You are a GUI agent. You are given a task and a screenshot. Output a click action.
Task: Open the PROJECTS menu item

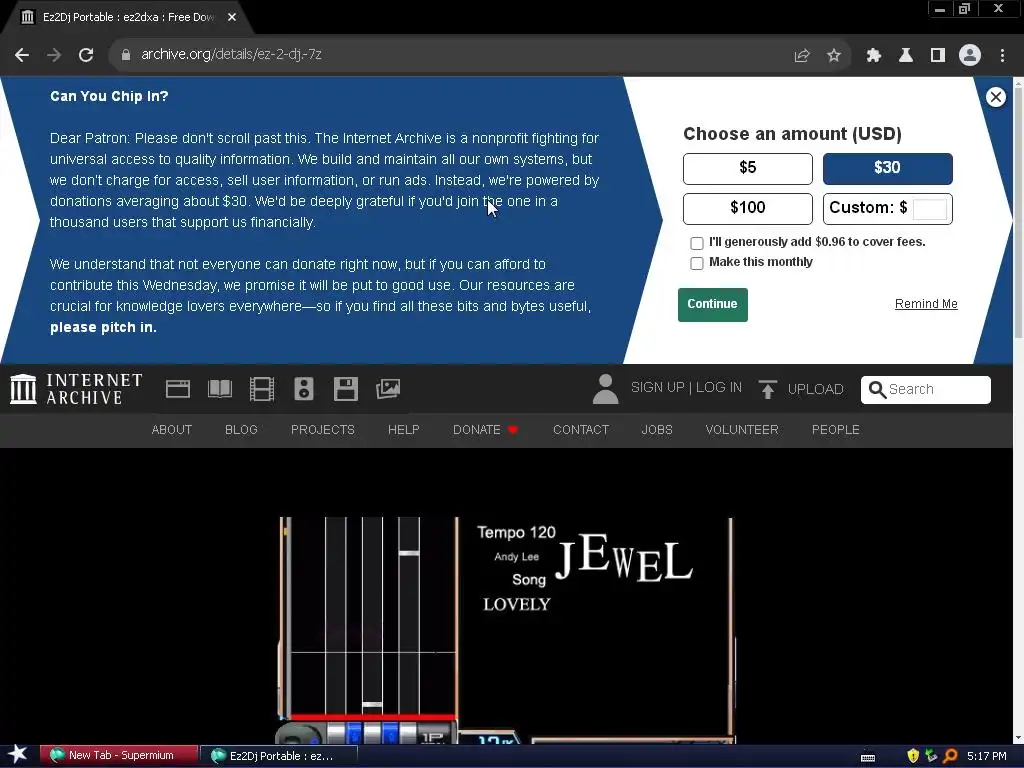click(323, 430)
